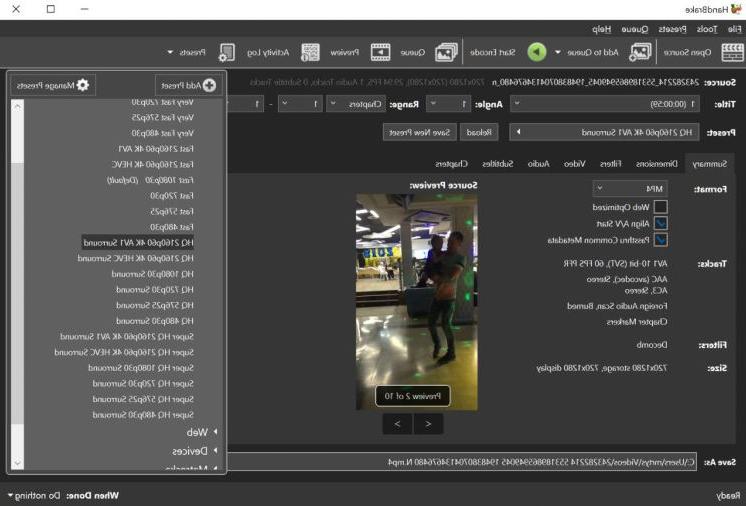Open the starting chapter dropdown next to Chapters
This screenshot has height=506, width=746.
[300, 104]
